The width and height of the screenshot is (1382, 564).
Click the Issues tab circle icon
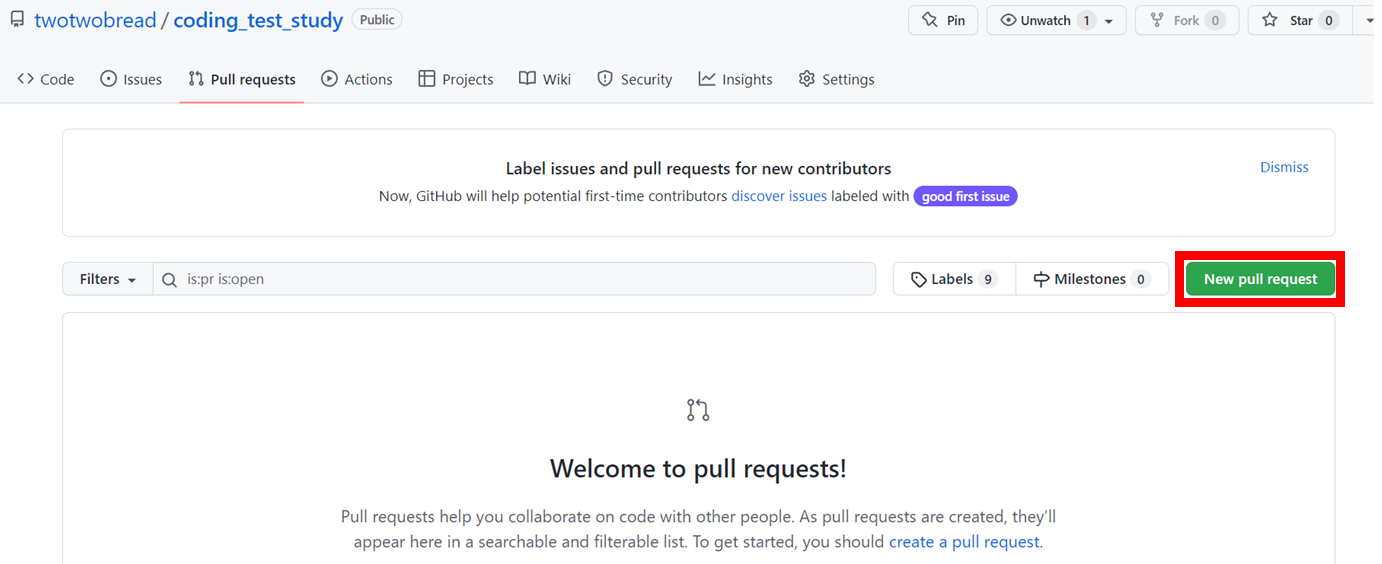pos(108,79)
